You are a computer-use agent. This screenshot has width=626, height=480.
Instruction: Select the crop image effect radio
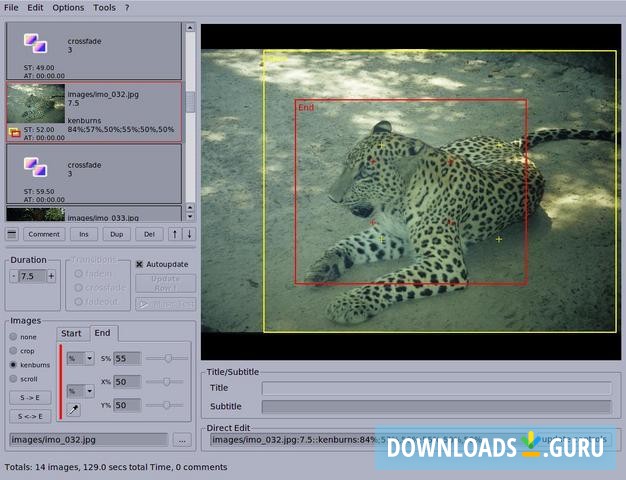13,351
